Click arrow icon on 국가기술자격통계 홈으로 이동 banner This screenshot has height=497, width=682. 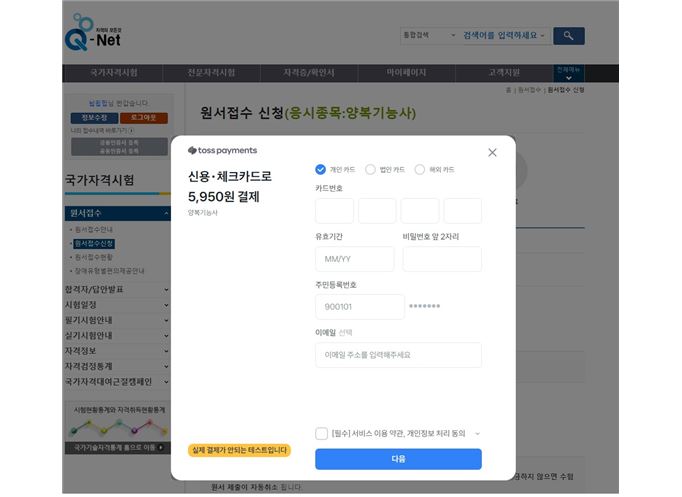161,447
